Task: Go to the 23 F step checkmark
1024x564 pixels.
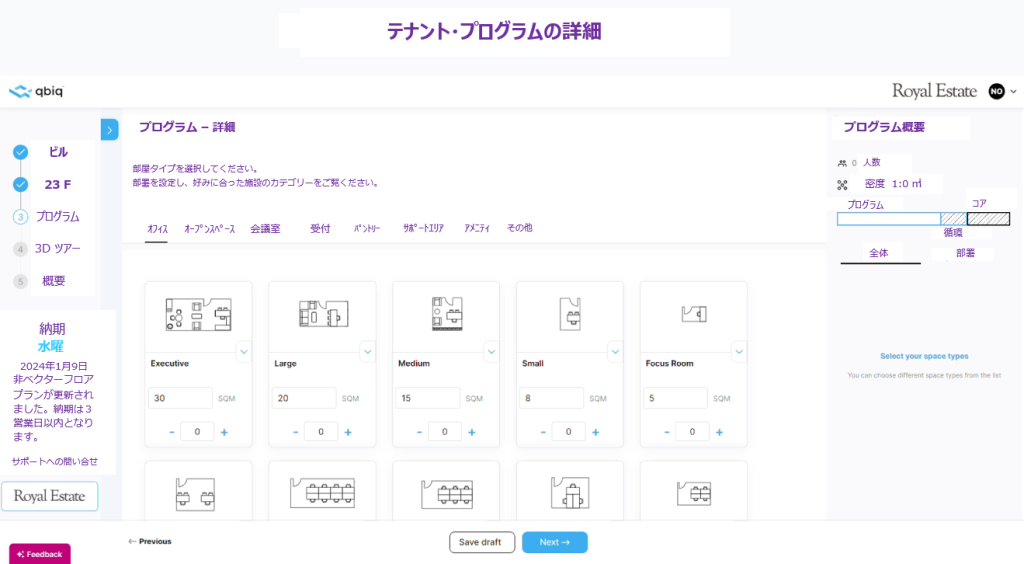Action: (x=21, y=184)
